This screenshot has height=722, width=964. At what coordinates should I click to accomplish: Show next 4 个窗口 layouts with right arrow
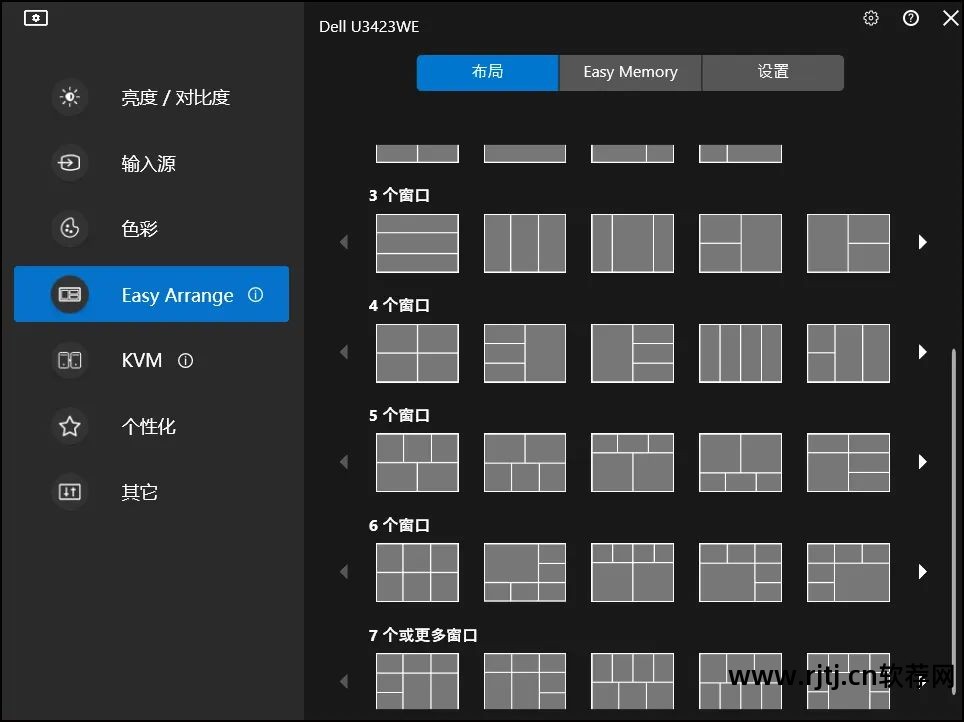click(x=922, y=352)
